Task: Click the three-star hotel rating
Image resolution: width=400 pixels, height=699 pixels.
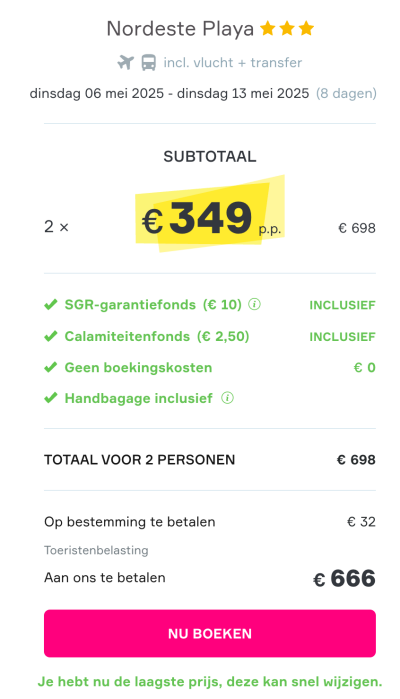Action: tap(287, 29)
